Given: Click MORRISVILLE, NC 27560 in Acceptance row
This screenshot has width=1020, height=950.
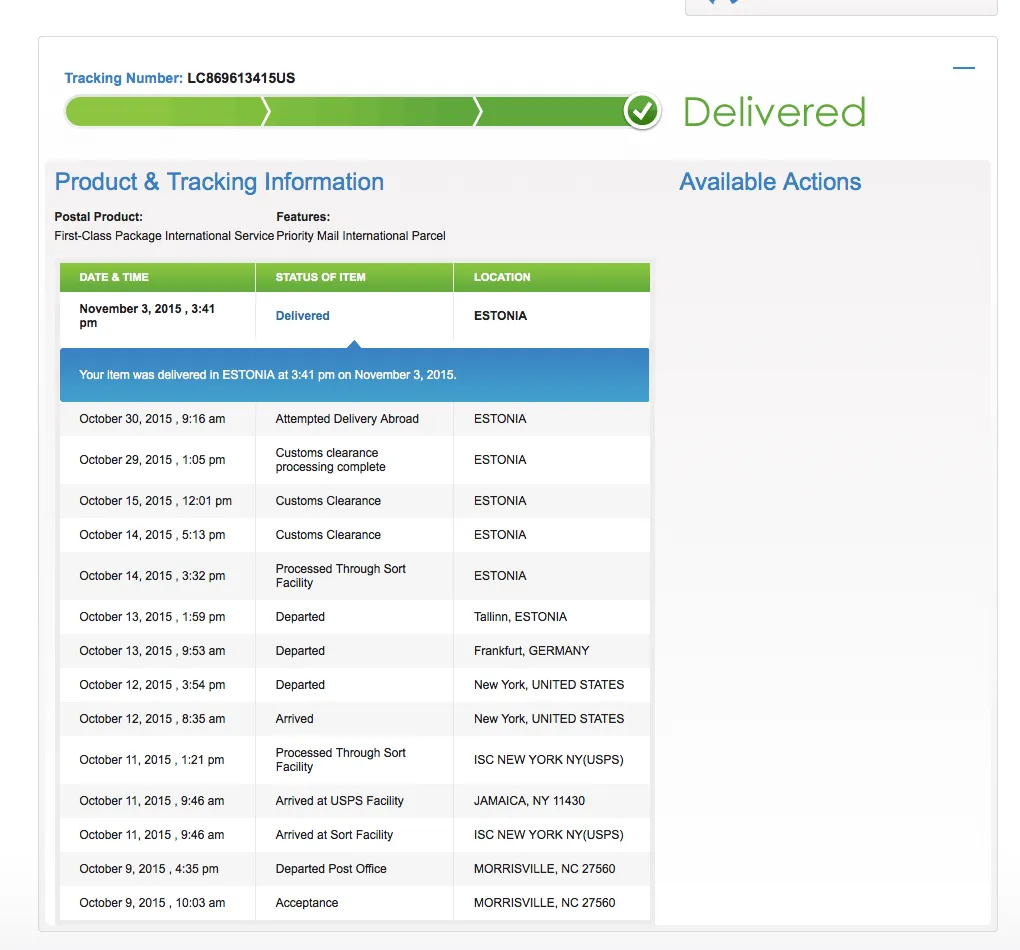Looking at the screenshot, I should (544, 903).
